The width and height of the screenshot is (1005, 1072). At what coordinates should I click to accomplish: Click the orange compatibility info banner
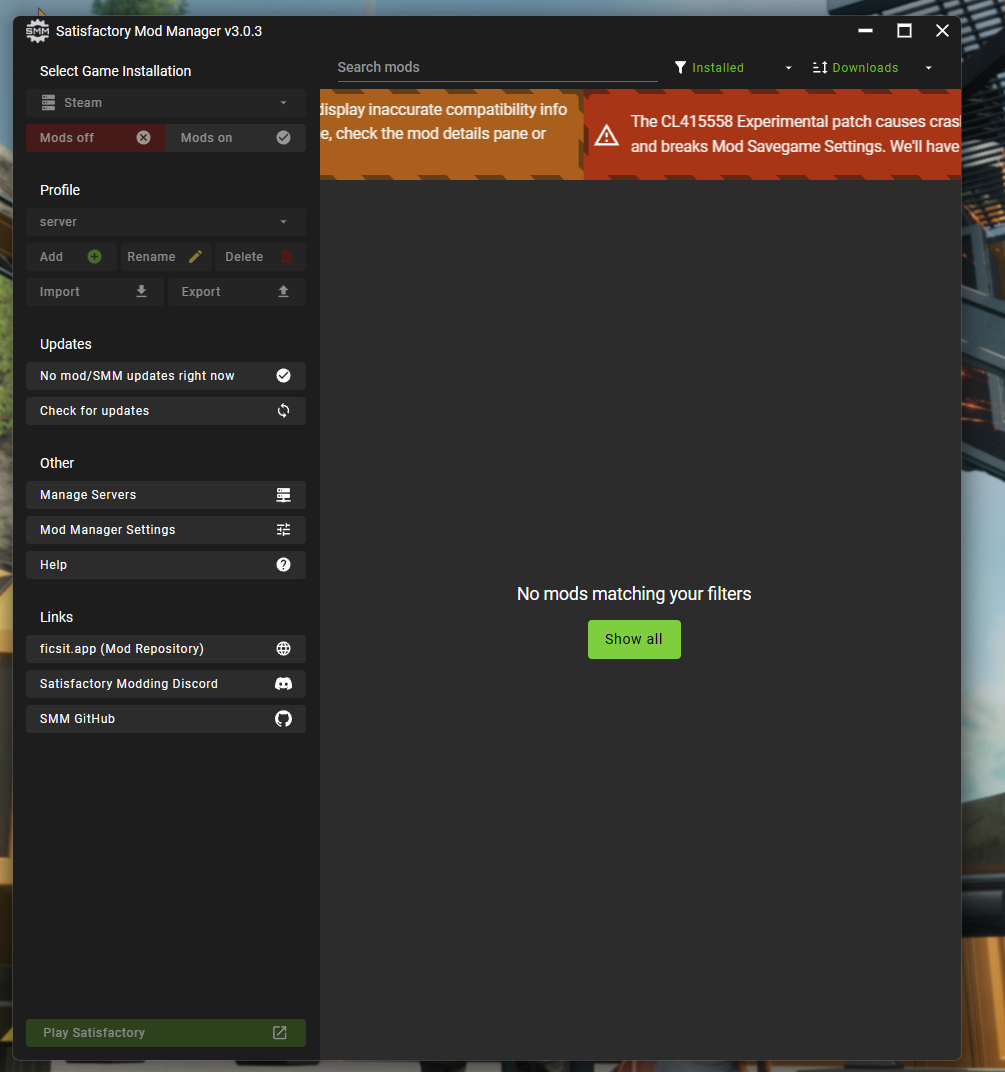[451, 134]
